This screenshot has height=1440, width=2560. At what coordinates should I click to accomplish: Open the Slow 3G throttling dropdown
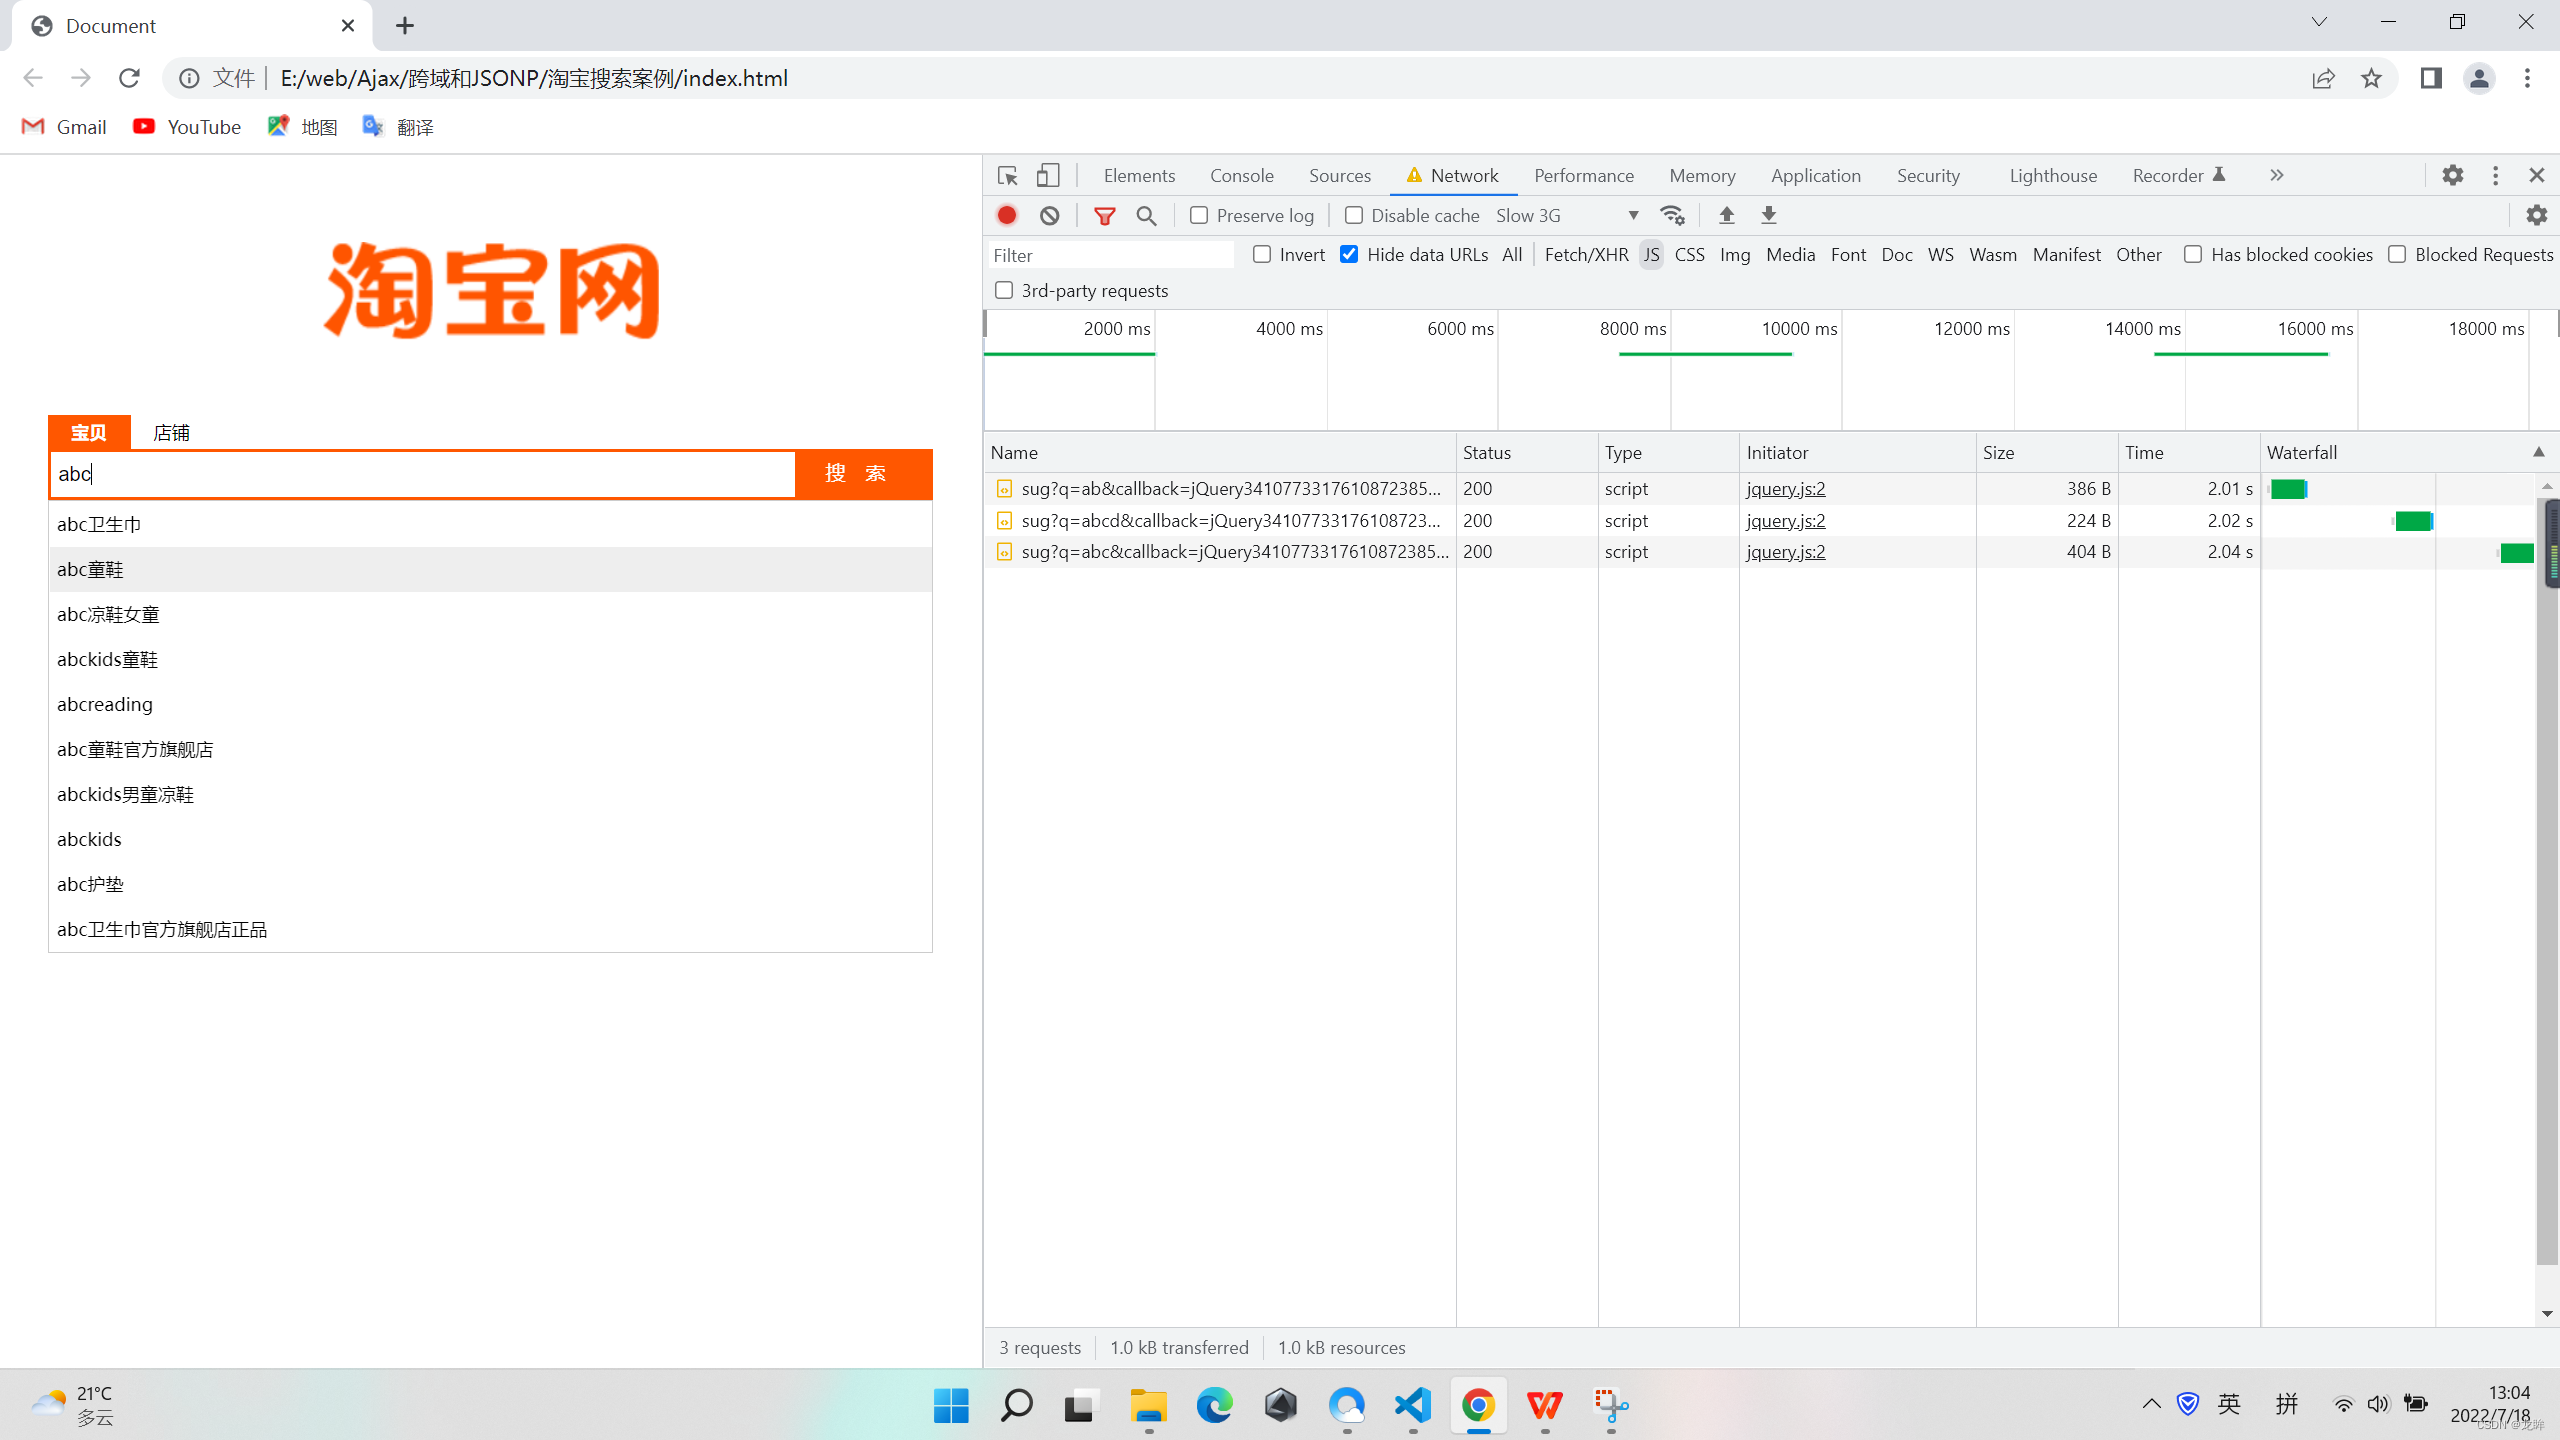coord(1566,215)
